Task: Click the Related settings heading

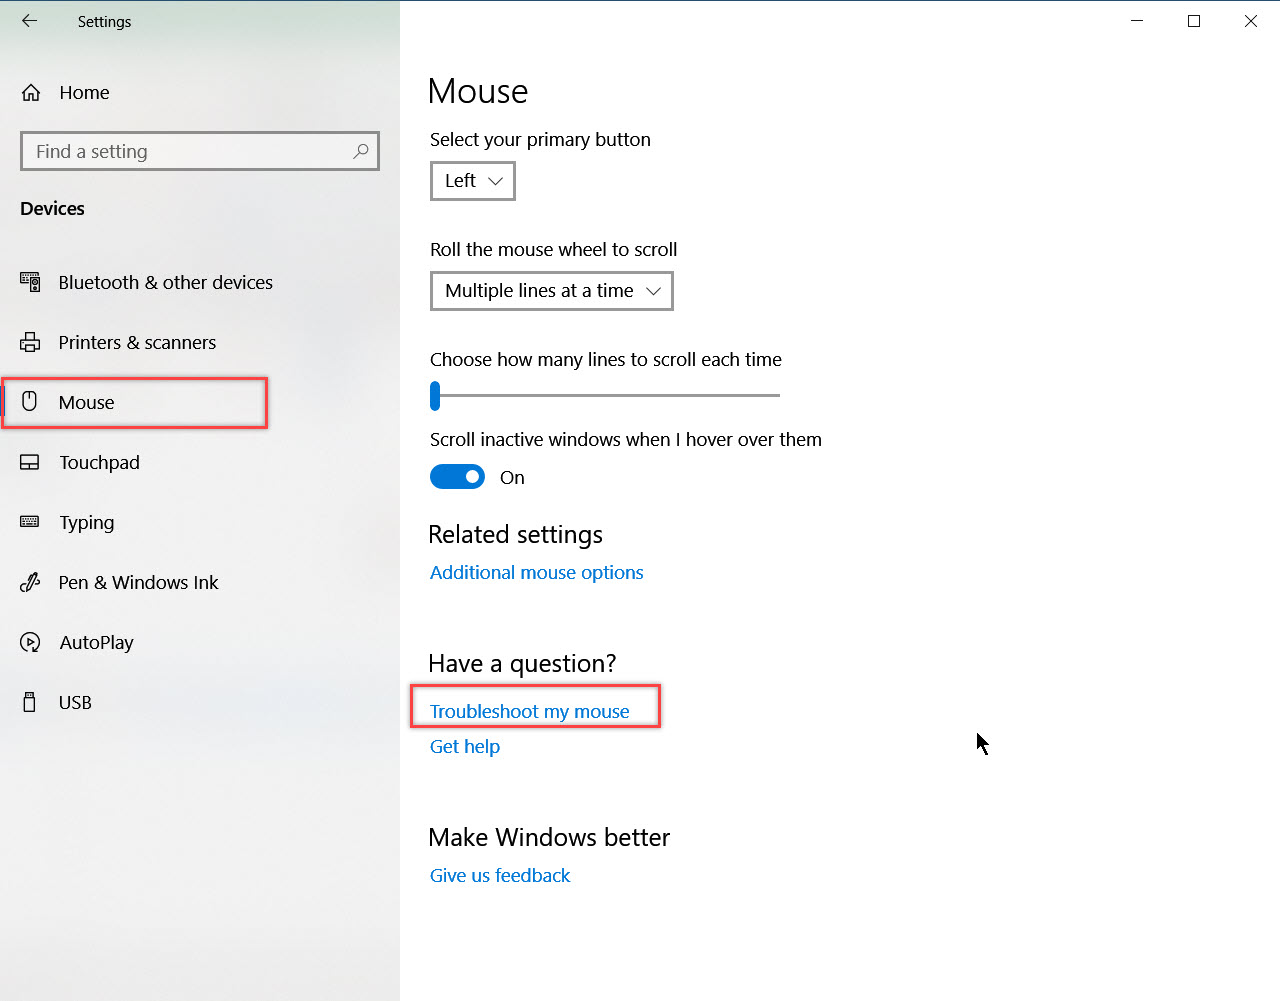Action: (x=516, y=535)
